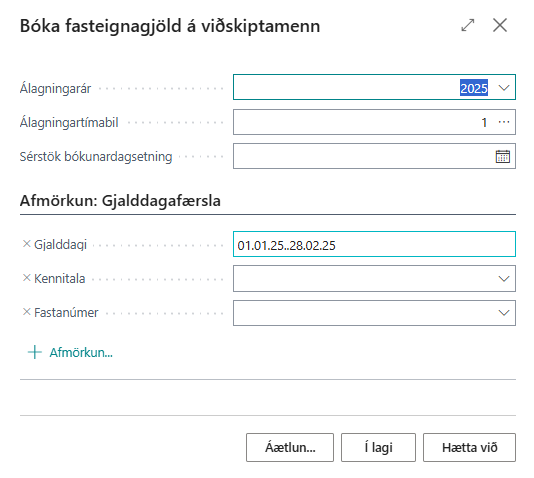The width and height of the screenshot is (534, 478).
Task: Expand the dialog to full screen
Action: click(468, 25)
